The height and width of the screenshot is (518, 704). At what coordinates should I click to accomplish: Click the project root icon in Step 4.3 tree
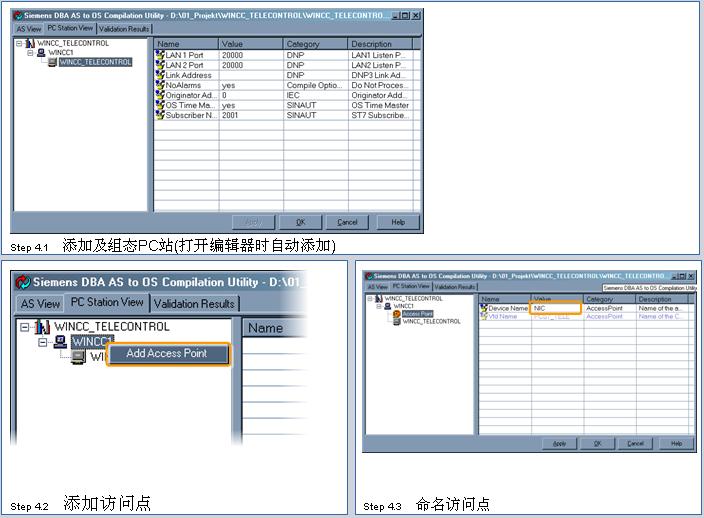point(378,299)
